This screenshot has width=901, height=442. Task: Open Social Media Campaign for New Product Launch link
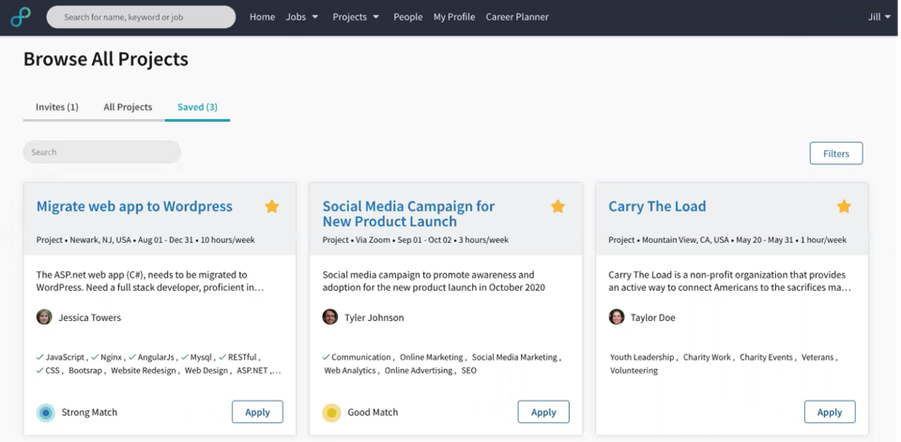pos(409,214)
